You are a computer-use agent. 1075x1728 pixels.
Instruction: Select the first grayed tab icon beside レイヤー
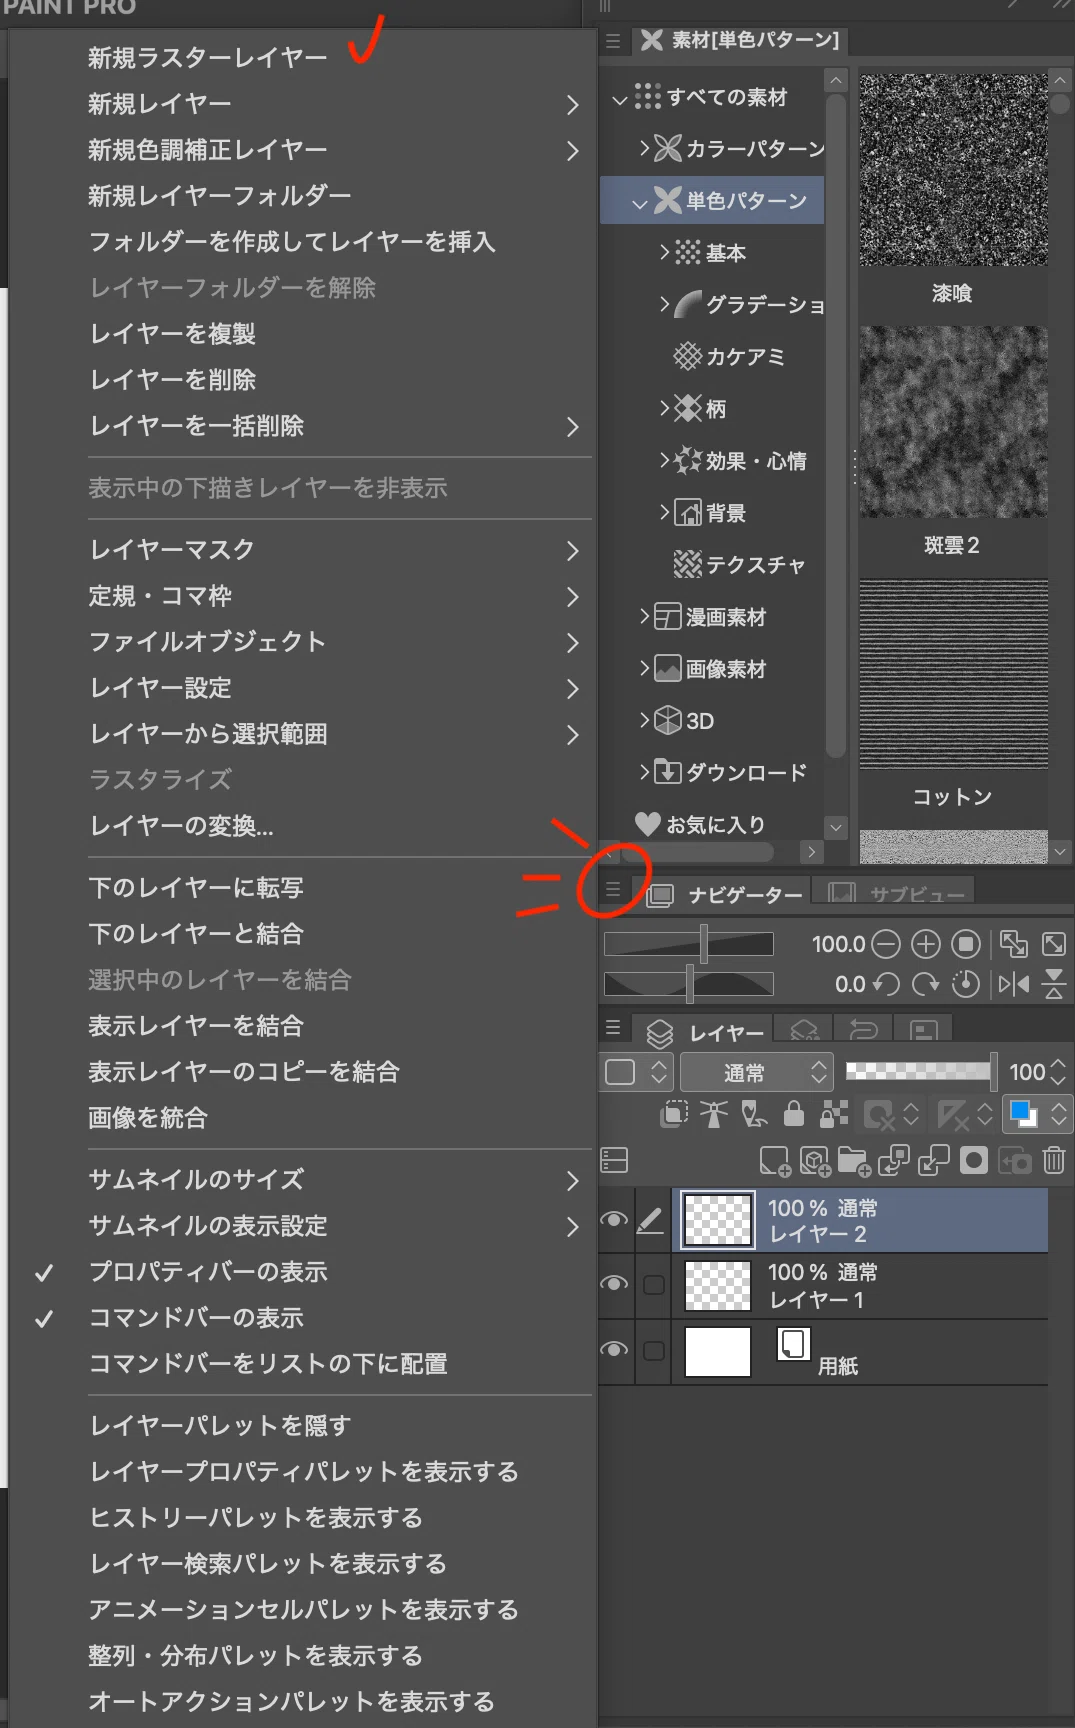[805, 1030]
